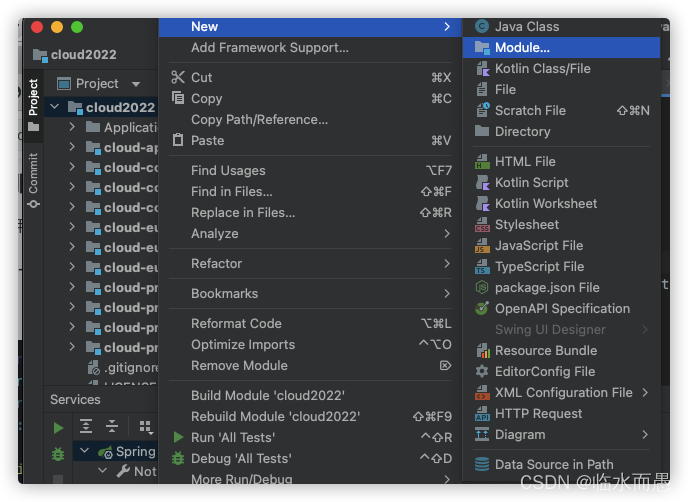Screen dimensions: 688x502
Task: Select Rebuild Module 'cloud2022' entry
Action: [x=310, y=416]
